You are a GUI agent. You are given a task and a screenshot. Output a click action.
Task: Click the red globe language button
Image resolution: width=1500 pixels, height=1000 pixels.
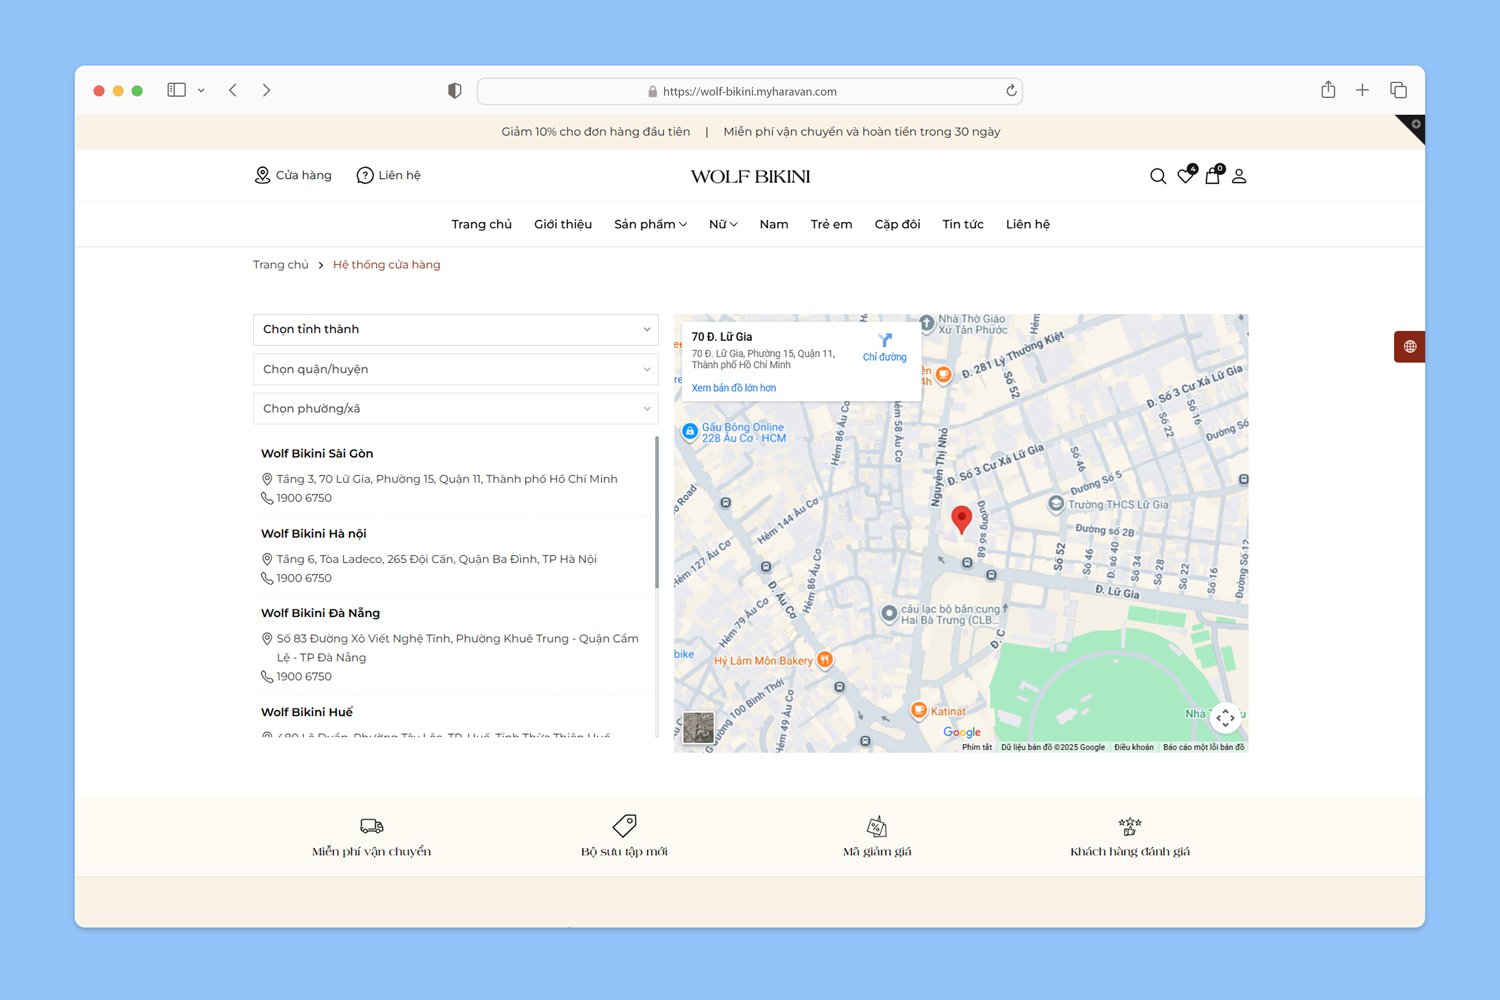1409,346
